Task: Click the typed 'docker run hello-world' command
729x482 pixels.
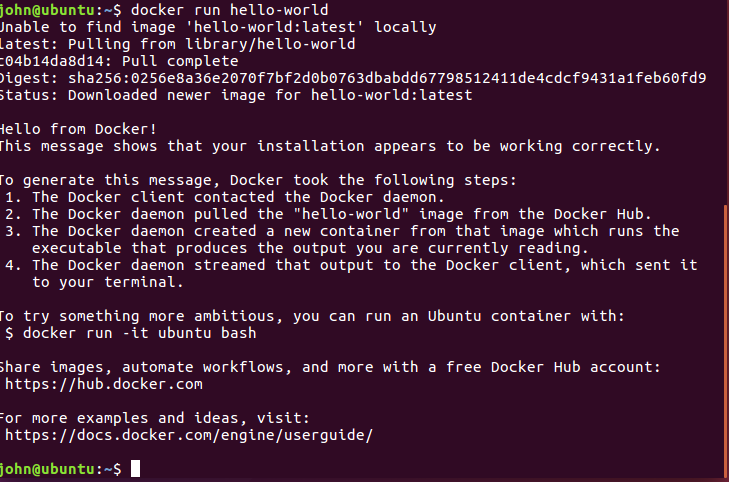Action: [228, 9]
